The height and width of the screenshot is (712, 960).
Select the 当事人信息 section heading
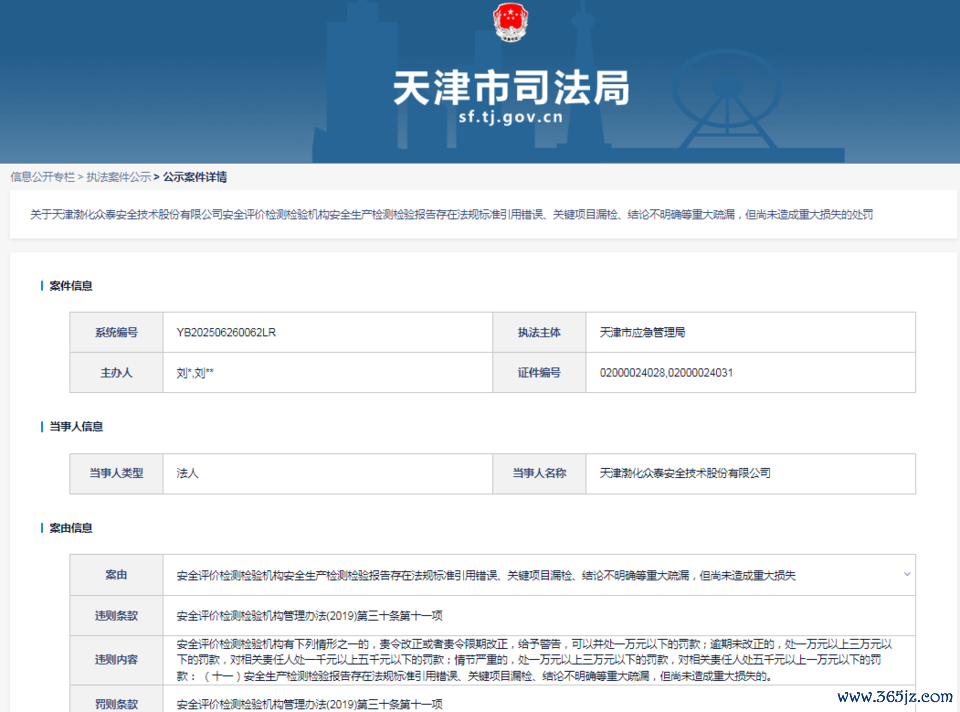click(76, 427)
